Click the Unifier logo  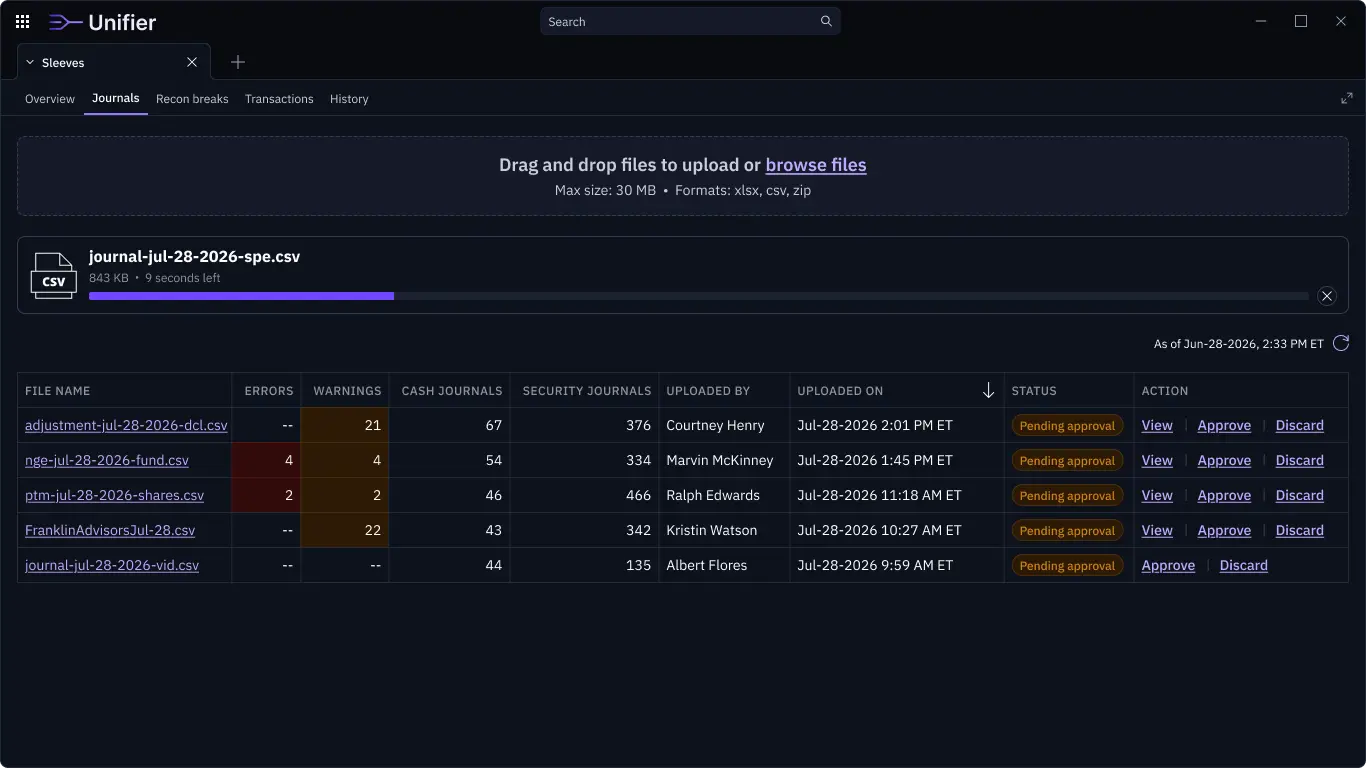pyautogui.click(x=103, y=22)
